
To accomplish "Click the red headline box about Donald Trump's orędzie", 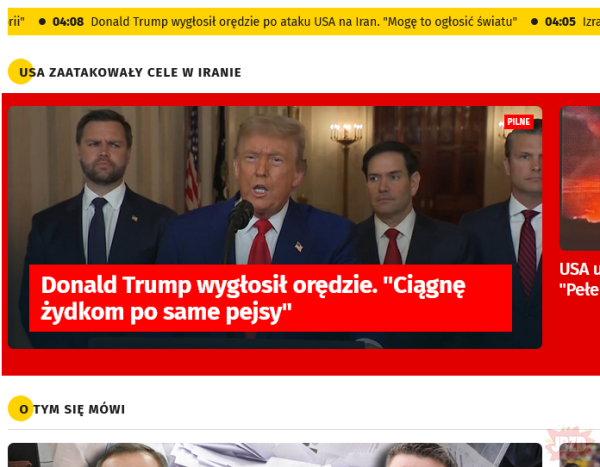I will click(x=271, y=298).
